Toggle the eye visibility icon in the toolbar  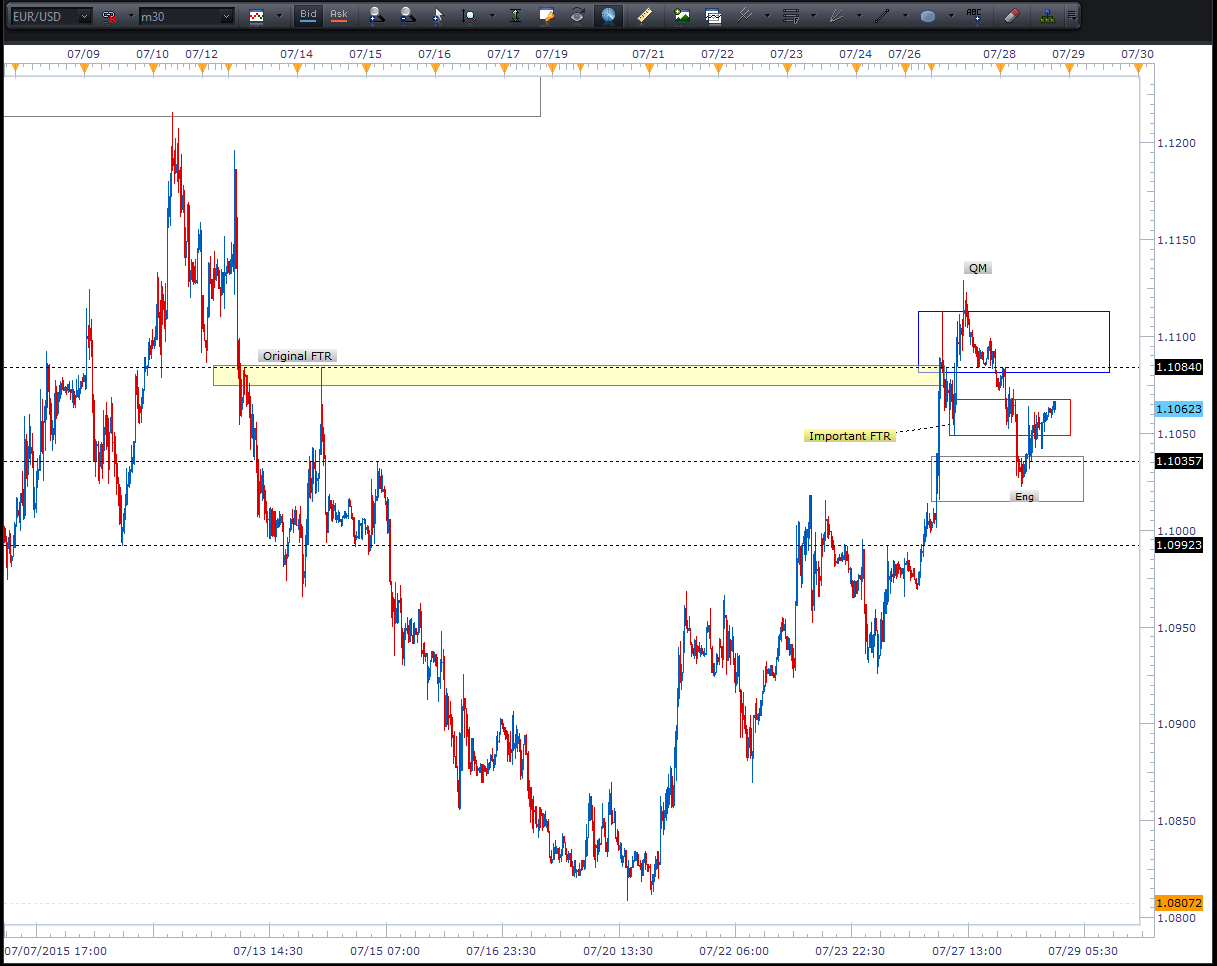[577, 16]
